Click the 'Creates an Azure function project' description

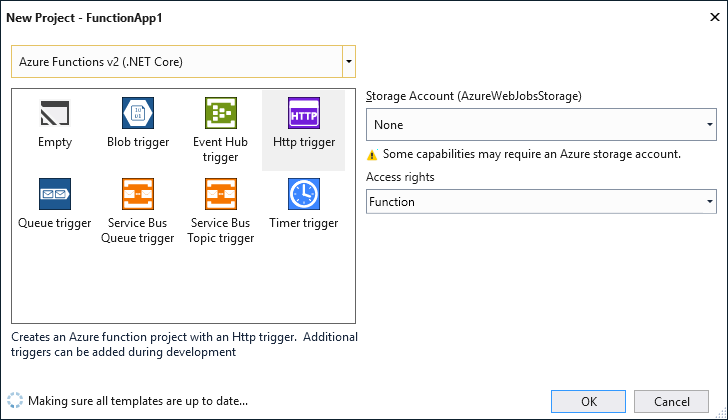click(184, 344)
